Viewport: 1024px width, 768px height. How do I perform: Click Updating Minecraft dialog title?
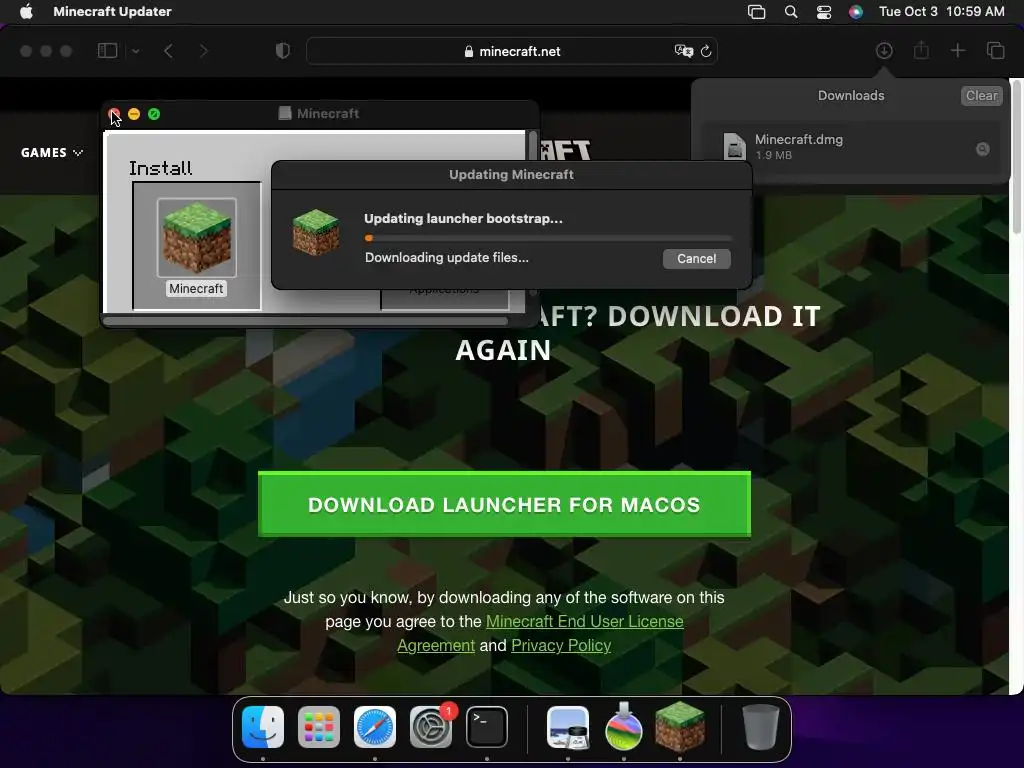(511, 175)
